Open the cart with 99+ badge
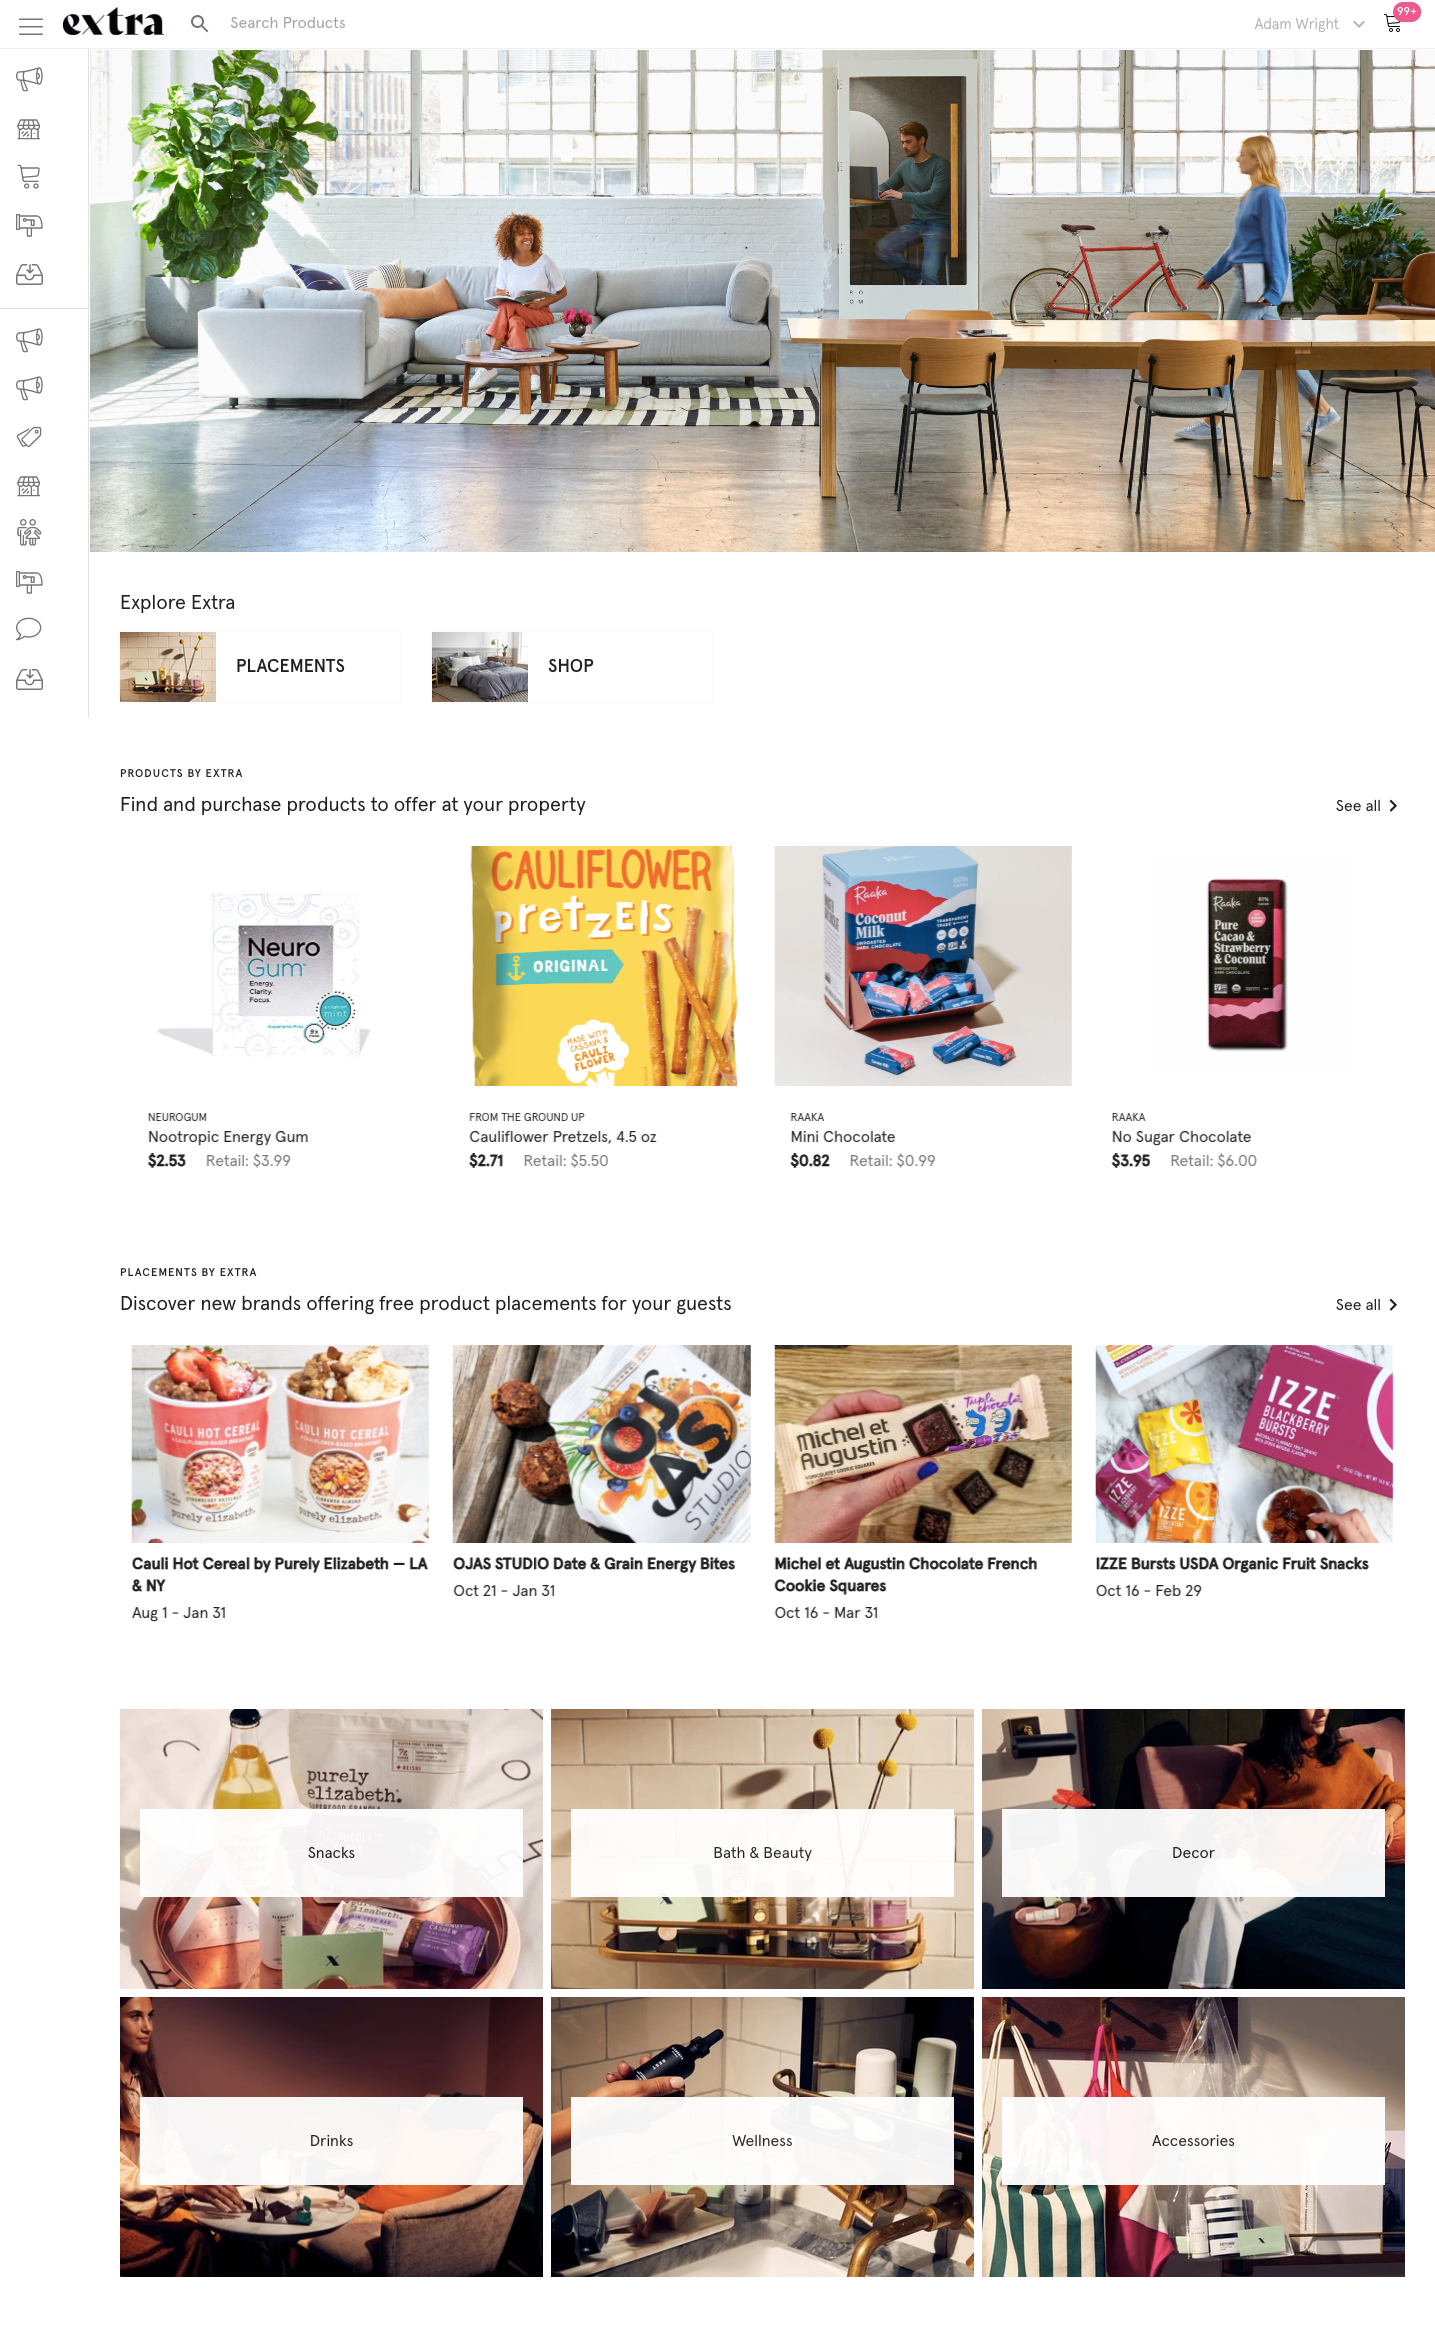Image resolution: width=1435 pixels, height=2337 pixels. click(x=1395, y=21)
